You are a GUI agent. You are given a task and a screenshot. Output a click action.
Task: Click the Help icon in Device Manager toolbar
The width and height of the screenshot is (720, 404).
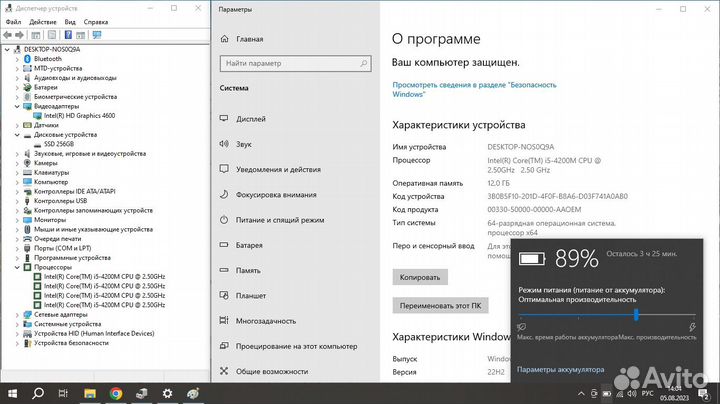pos(68,35)
